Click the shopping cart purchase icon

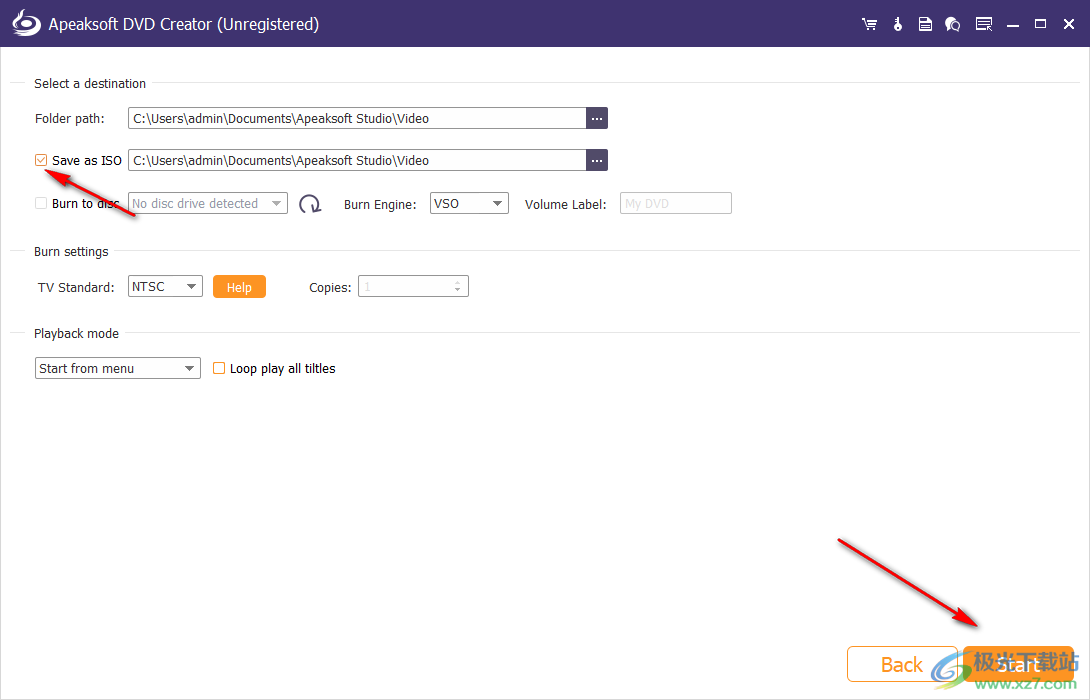(x=869, y=24)
